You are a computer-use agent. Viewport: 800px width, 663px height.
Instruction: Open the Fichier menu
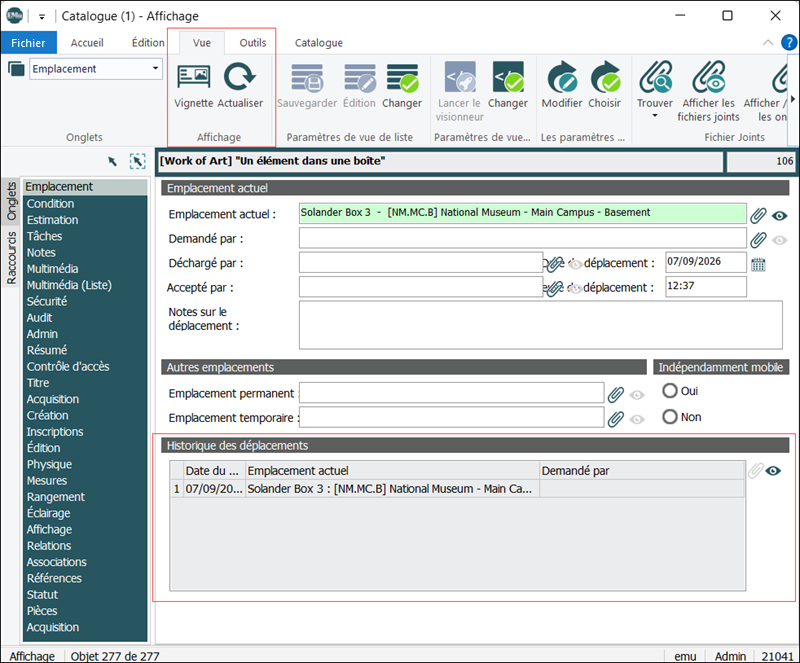pos(29,43)
